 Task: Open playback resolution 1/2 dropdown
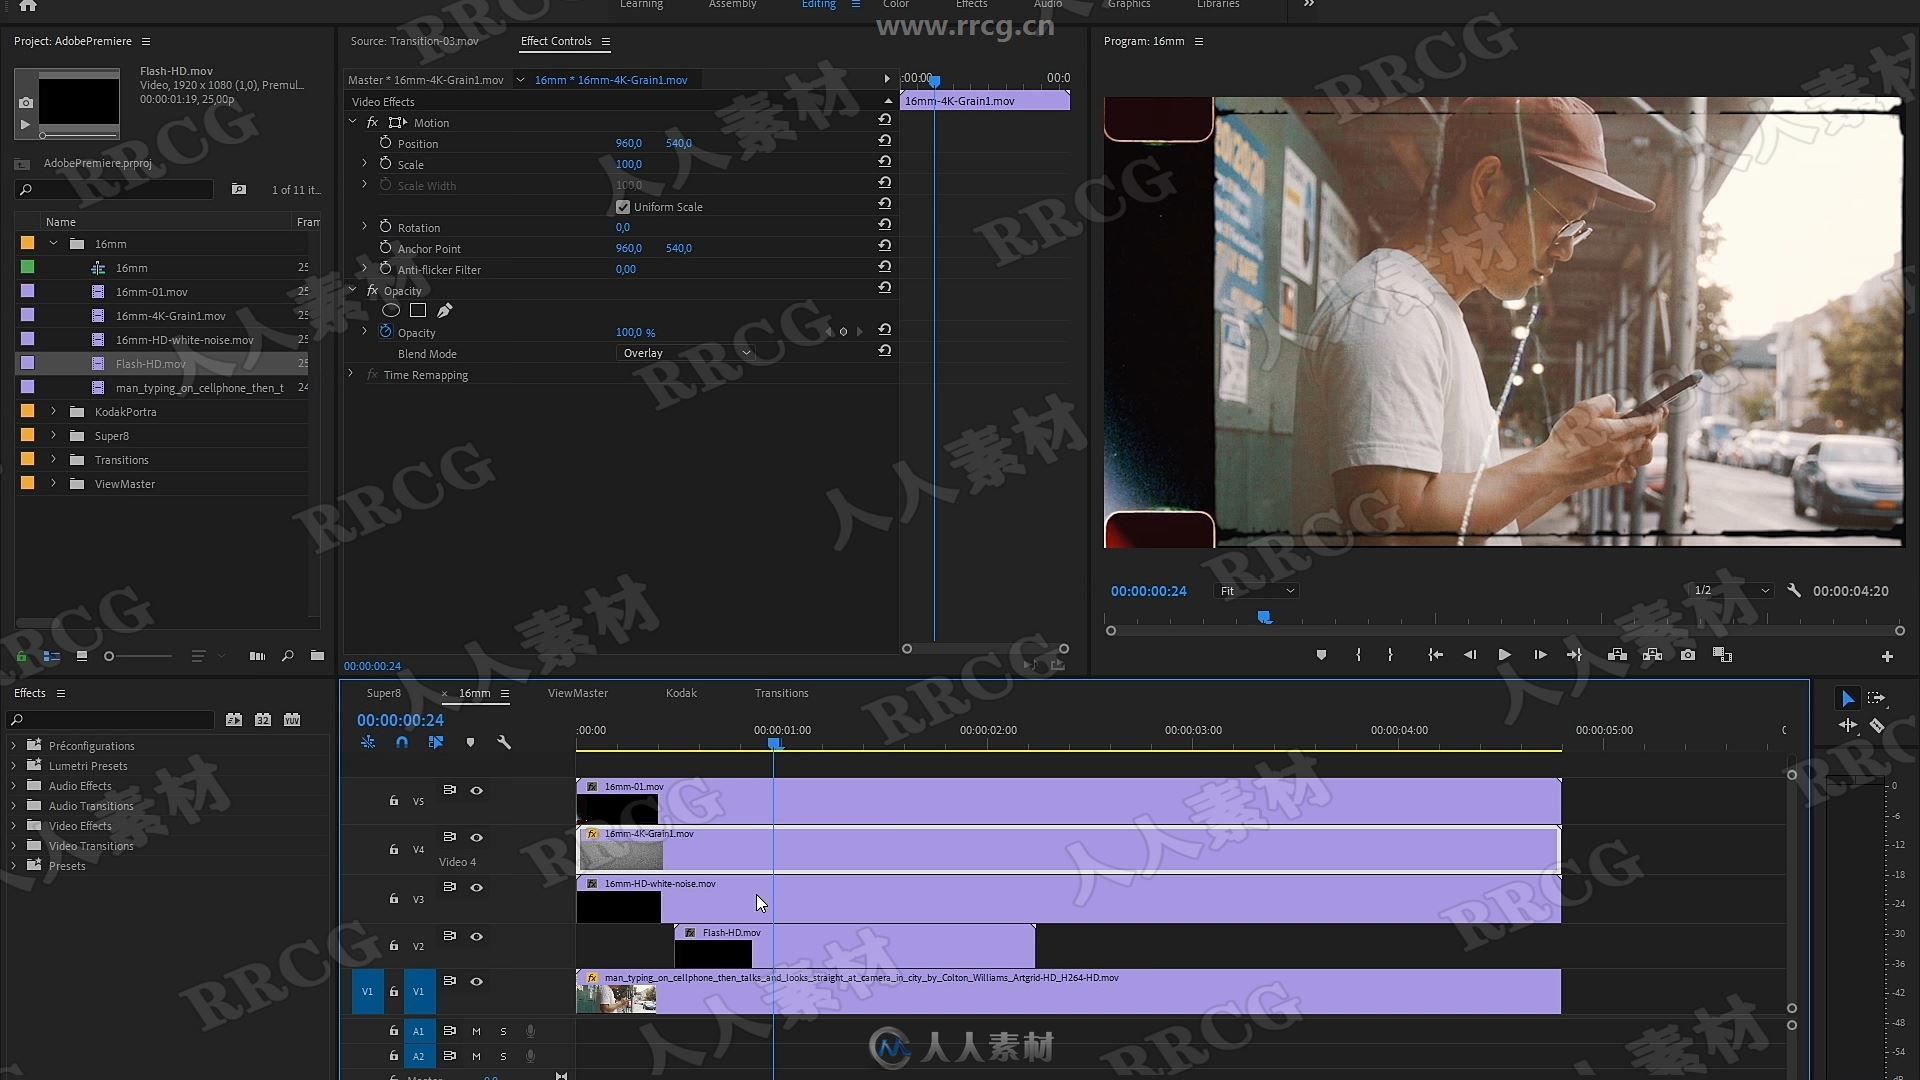click(x=1732, y=591)
